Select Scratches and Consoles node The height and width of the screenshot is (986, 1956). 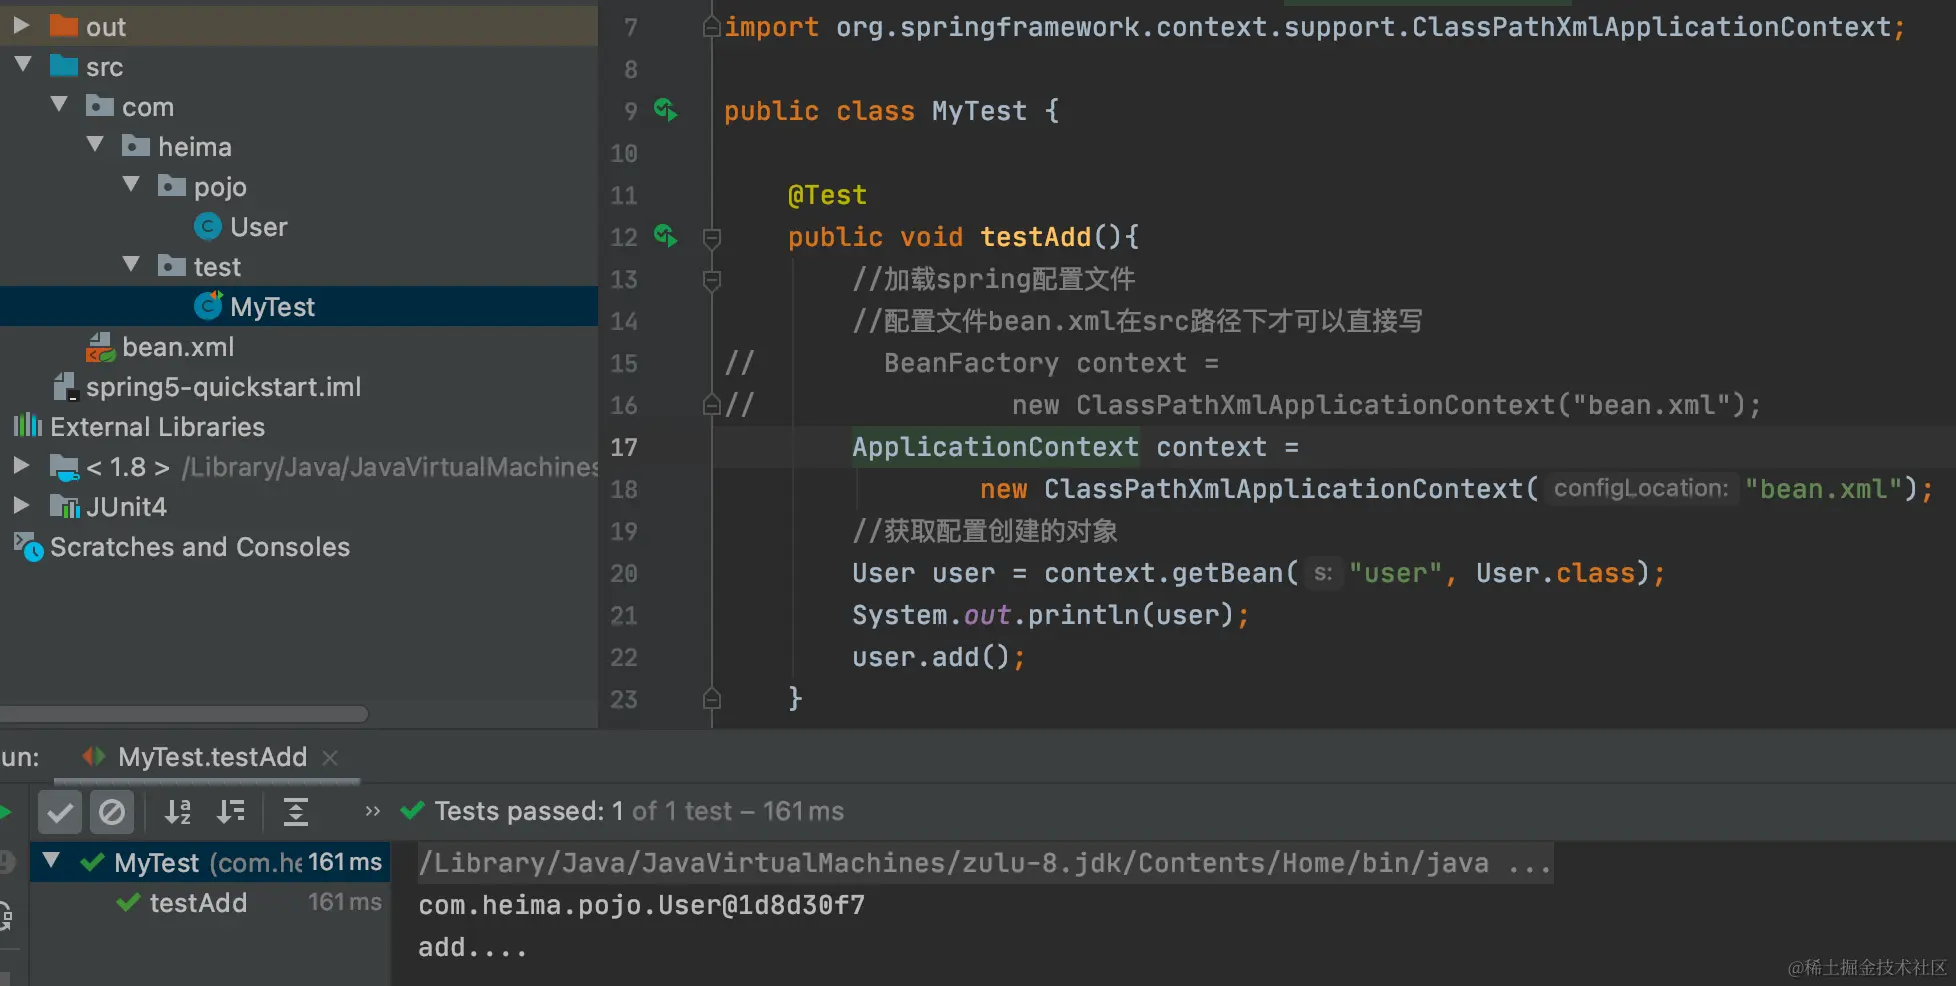tap(200, 547)
